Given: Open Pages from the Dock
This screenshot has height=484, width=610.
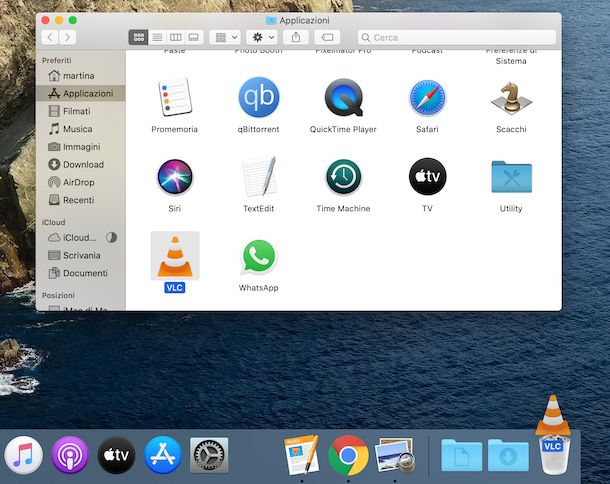Looking at the screenshot, I should (302, 455).
